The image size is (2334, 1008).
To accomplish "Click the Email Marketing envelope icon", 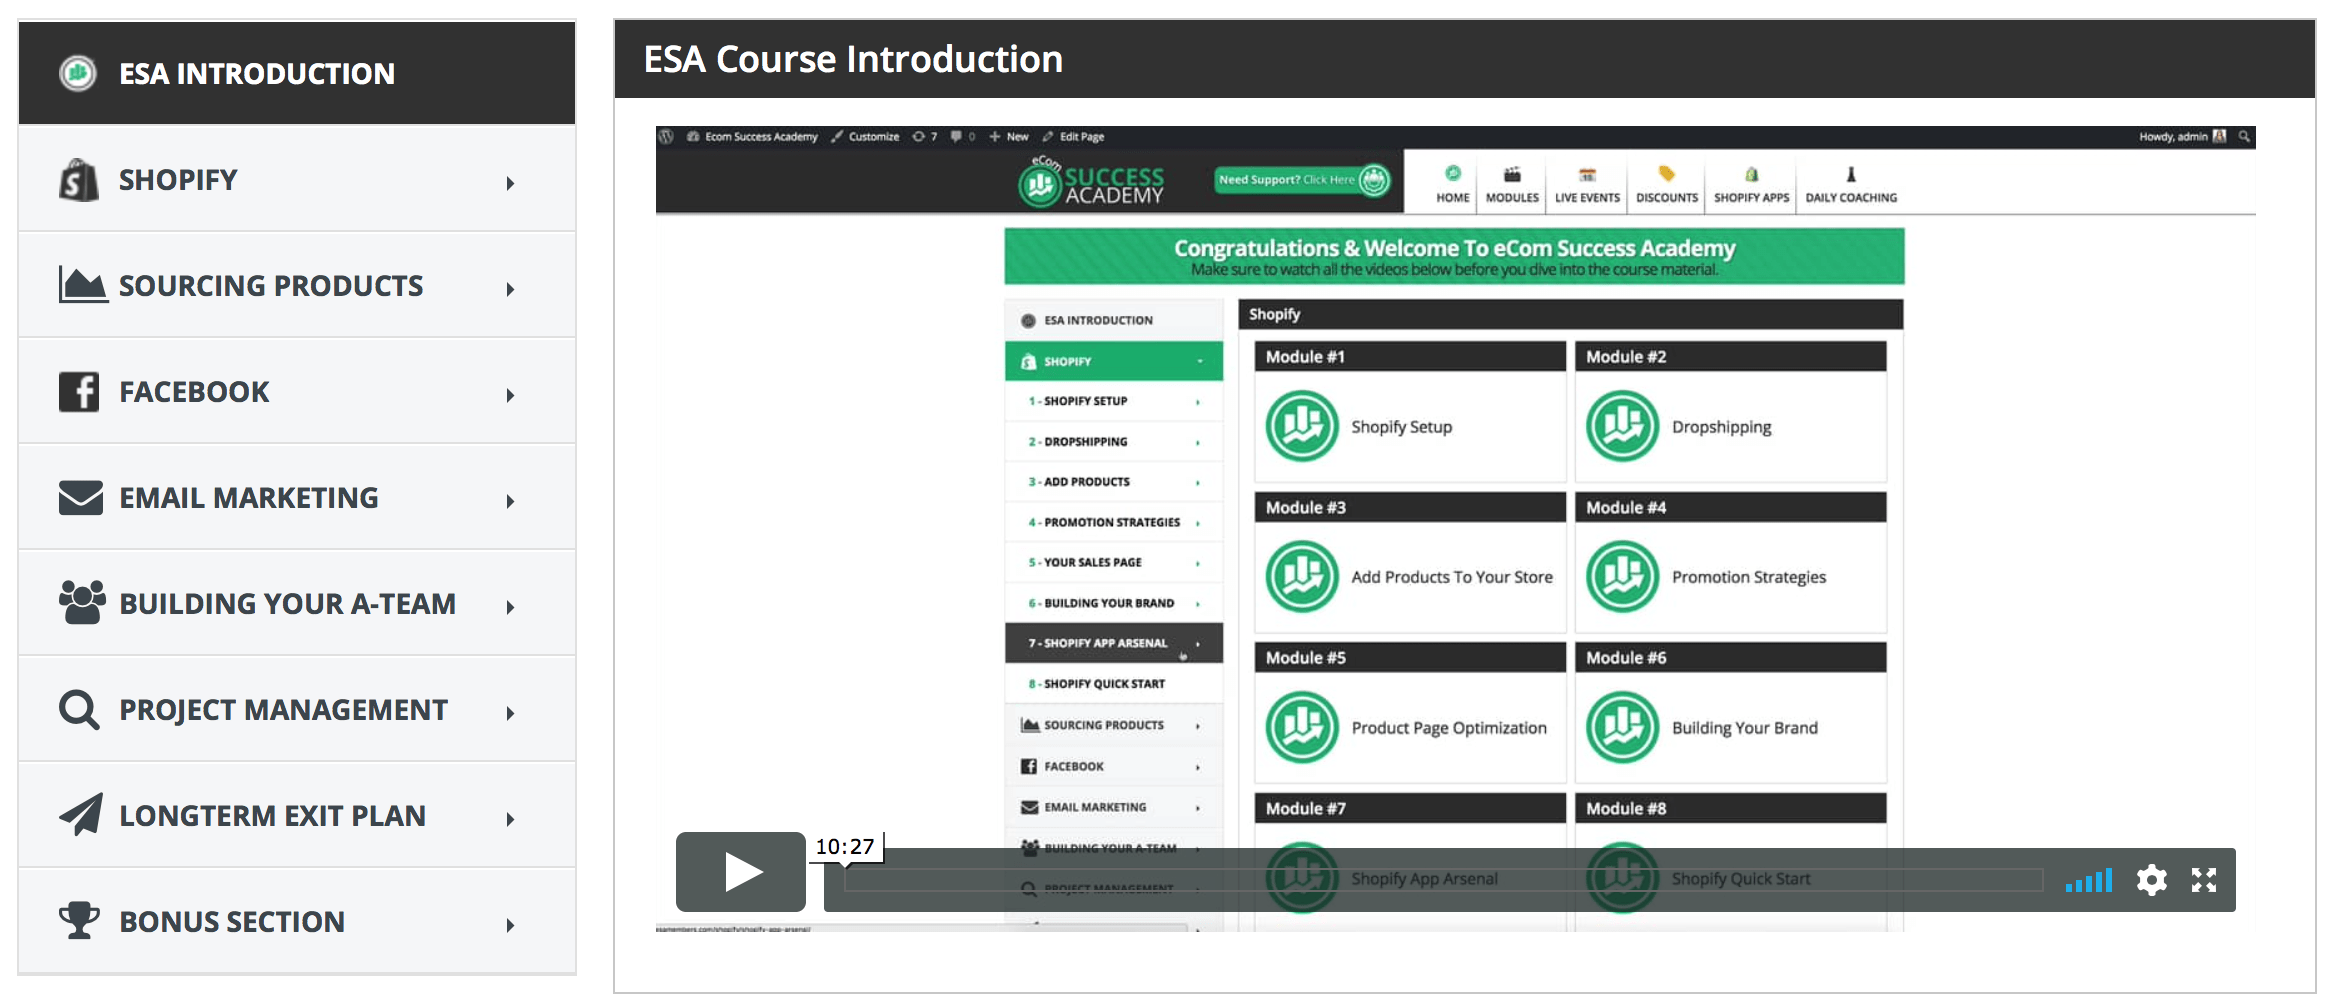I will tap(81, 497).
